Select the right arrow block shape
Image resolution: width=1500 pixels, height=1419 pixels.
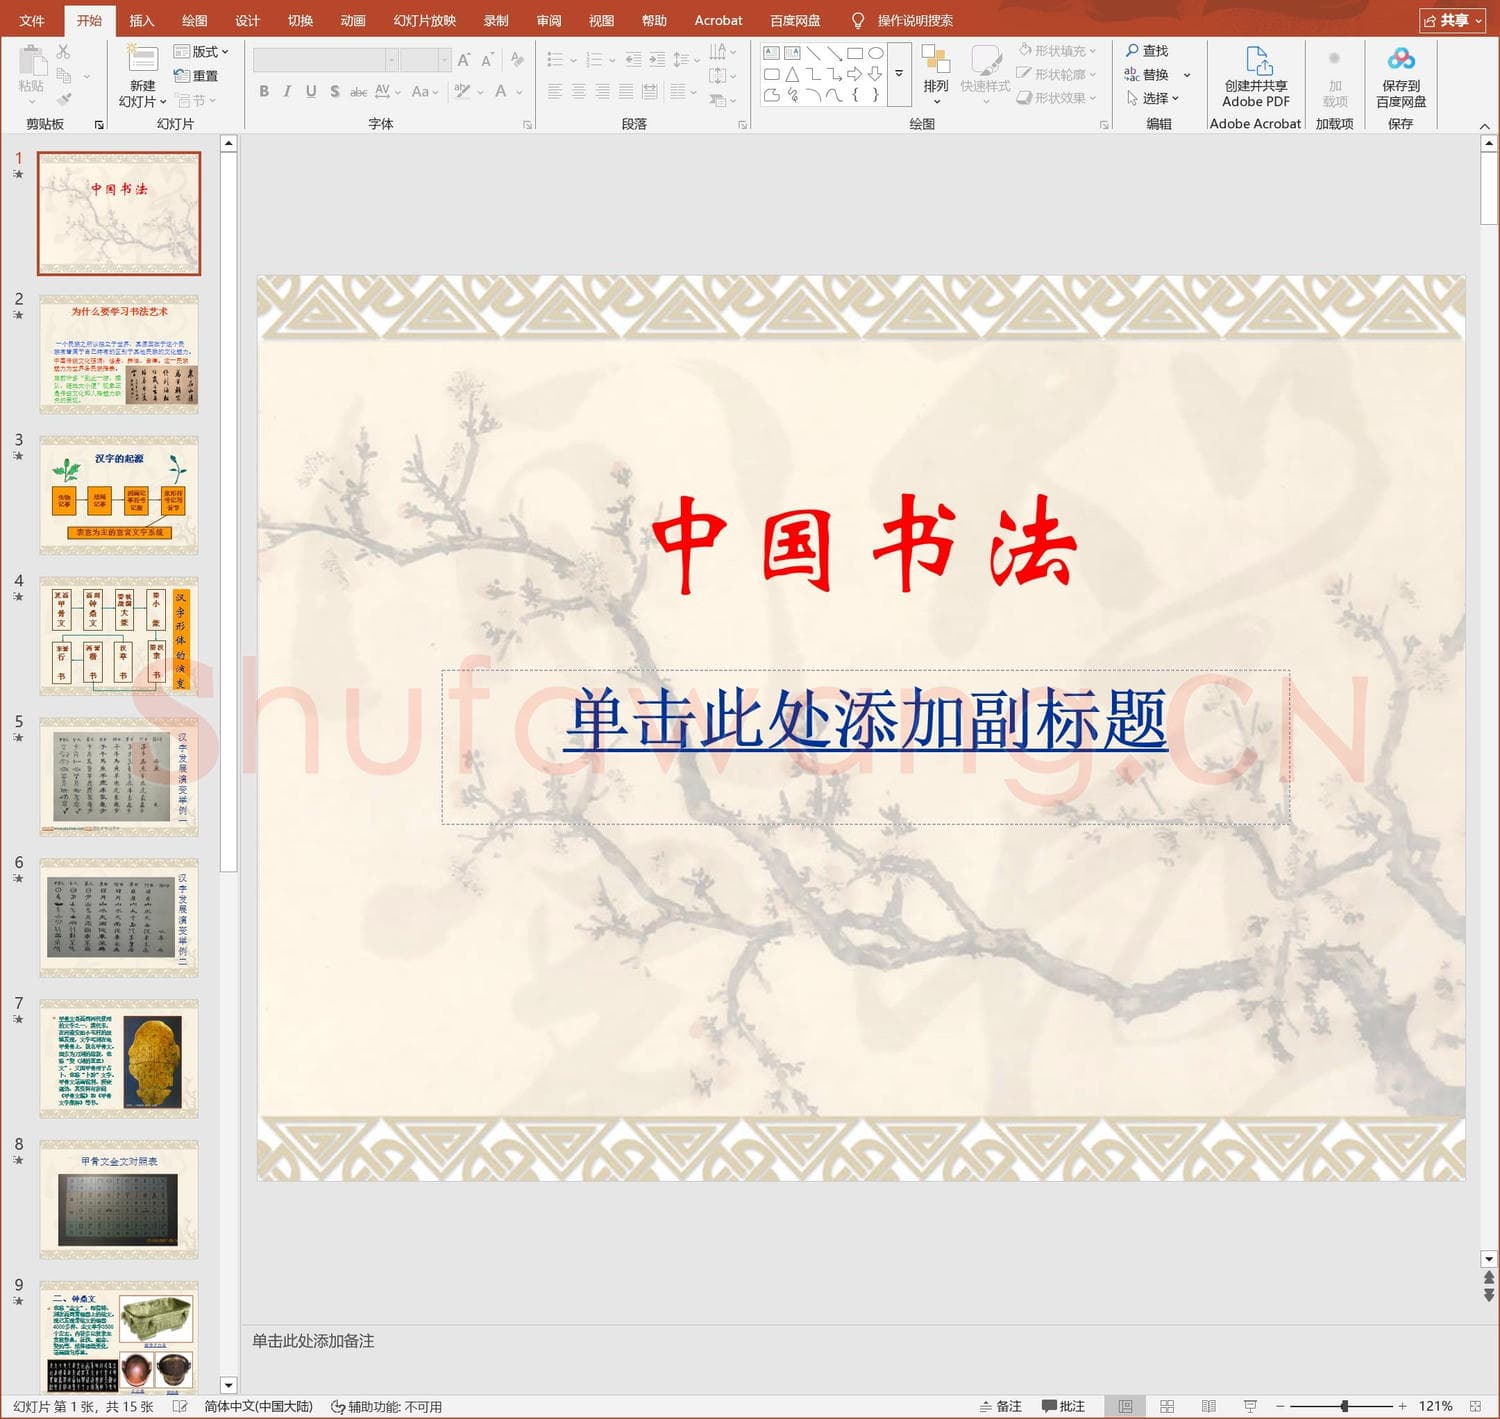[854, 74]
